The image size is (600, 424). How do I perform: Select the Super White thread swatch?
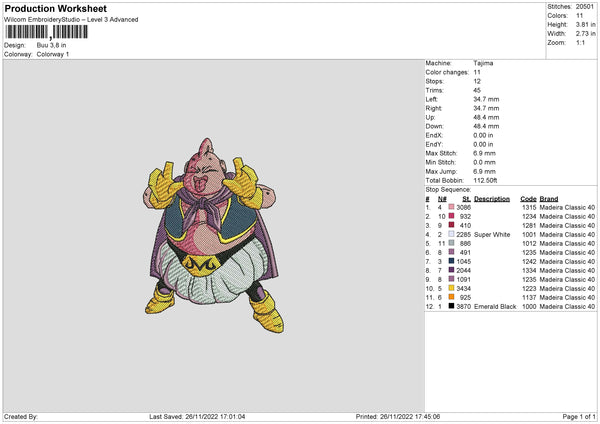(452, 234)
